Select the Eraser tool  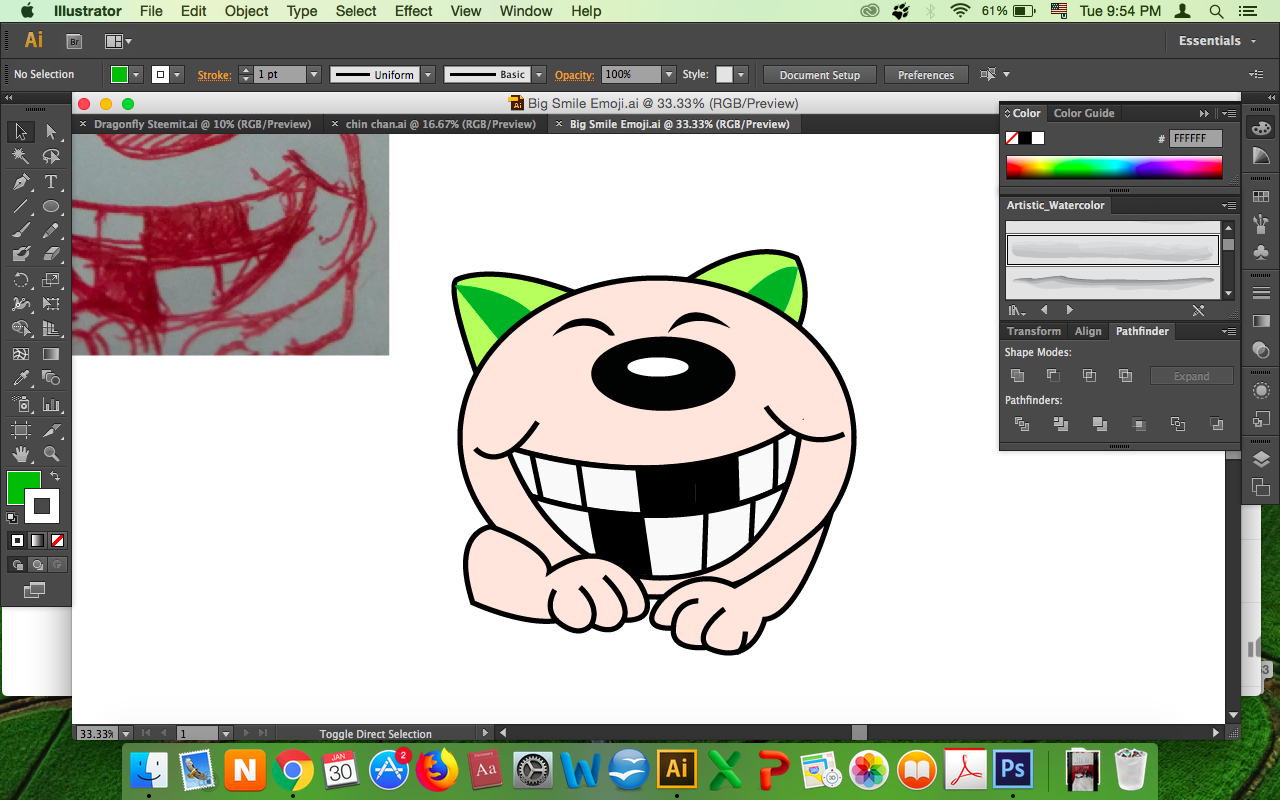tap(51, 254)
